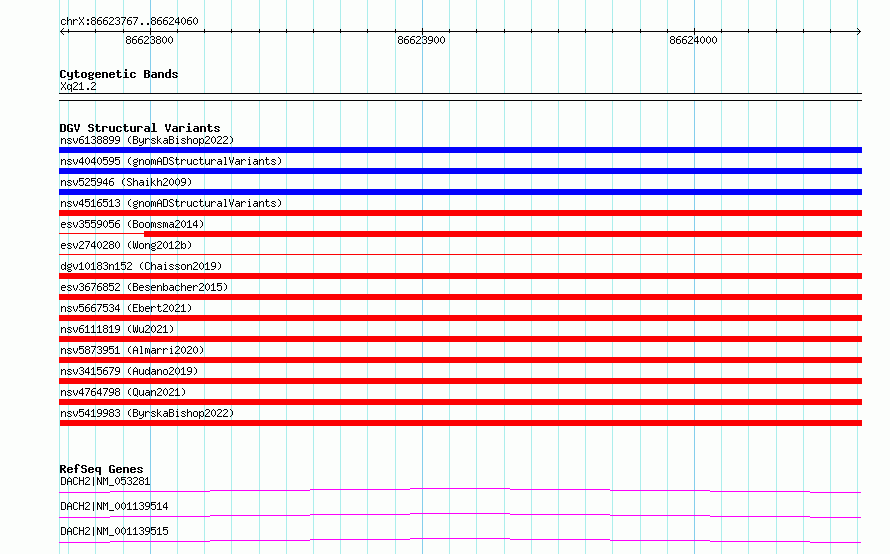Click the cytogenetic band Xq21.2 horizontal bar

[x=460, y=97]
